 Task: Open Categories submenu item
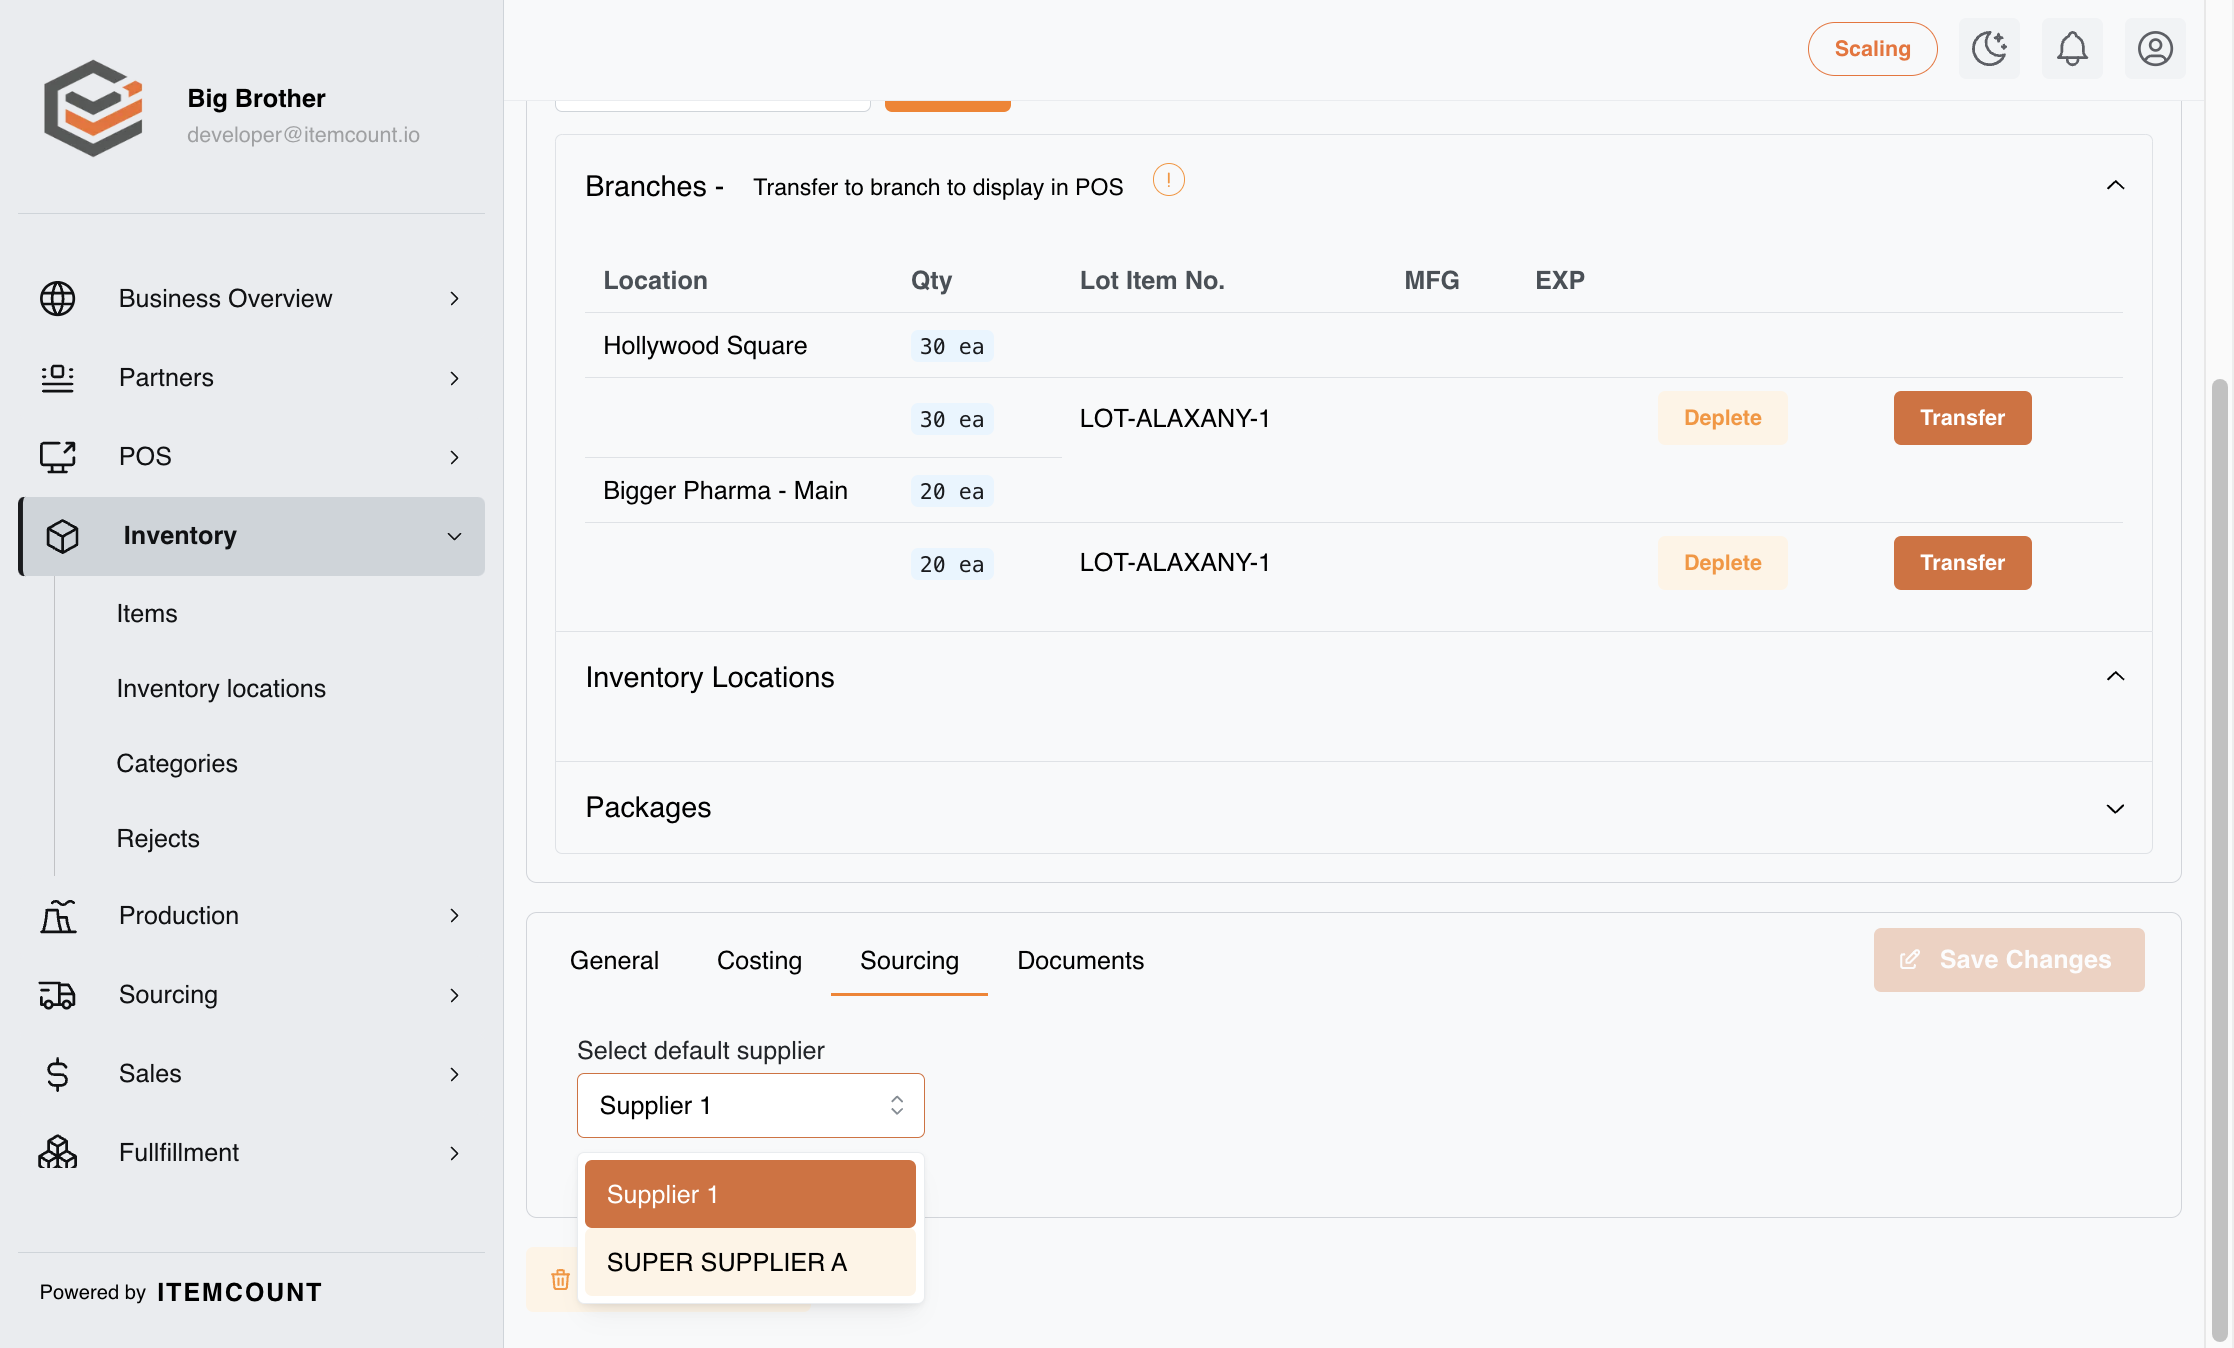pyautogui.click(x=177, y=763)
